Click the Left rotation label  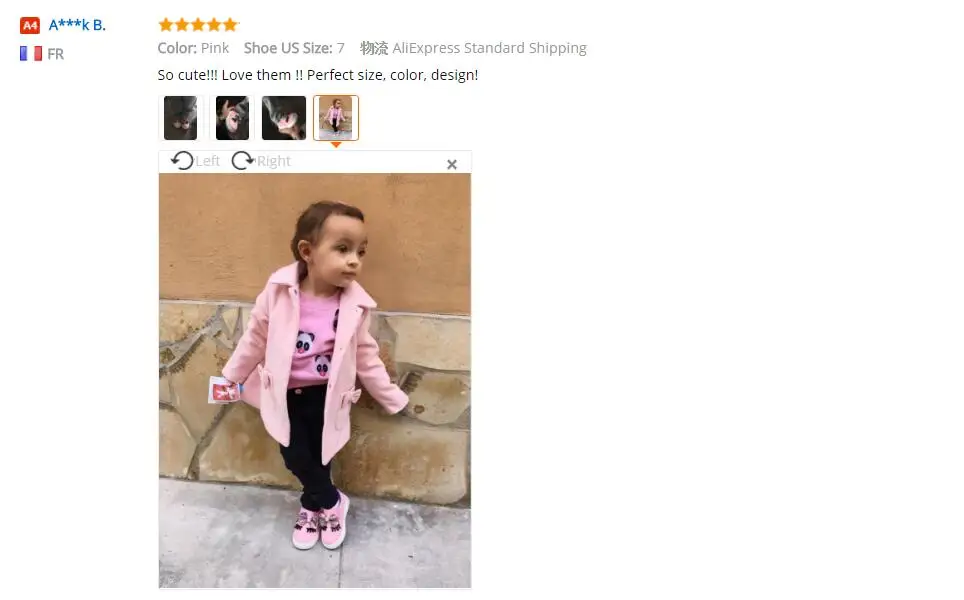click(x=208, y=161)
